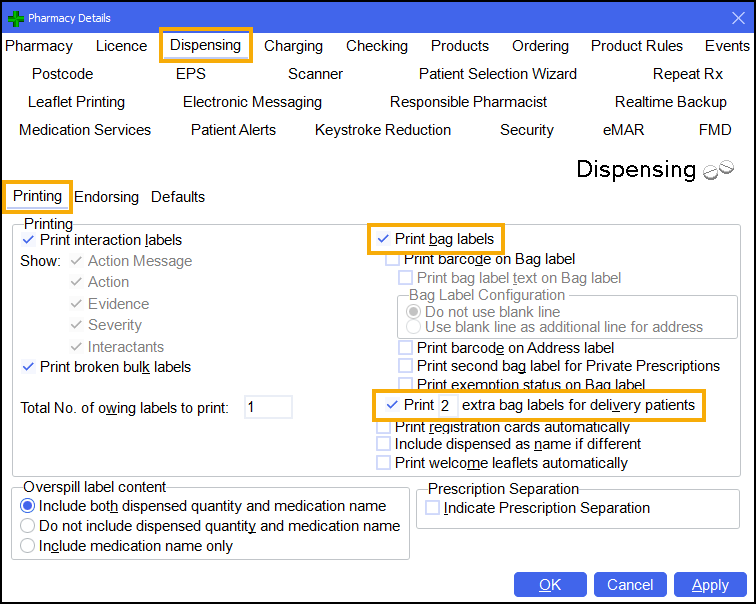756x604 pixels.
Task: Click Apply to save settings
Action: (x=710, y=585)
